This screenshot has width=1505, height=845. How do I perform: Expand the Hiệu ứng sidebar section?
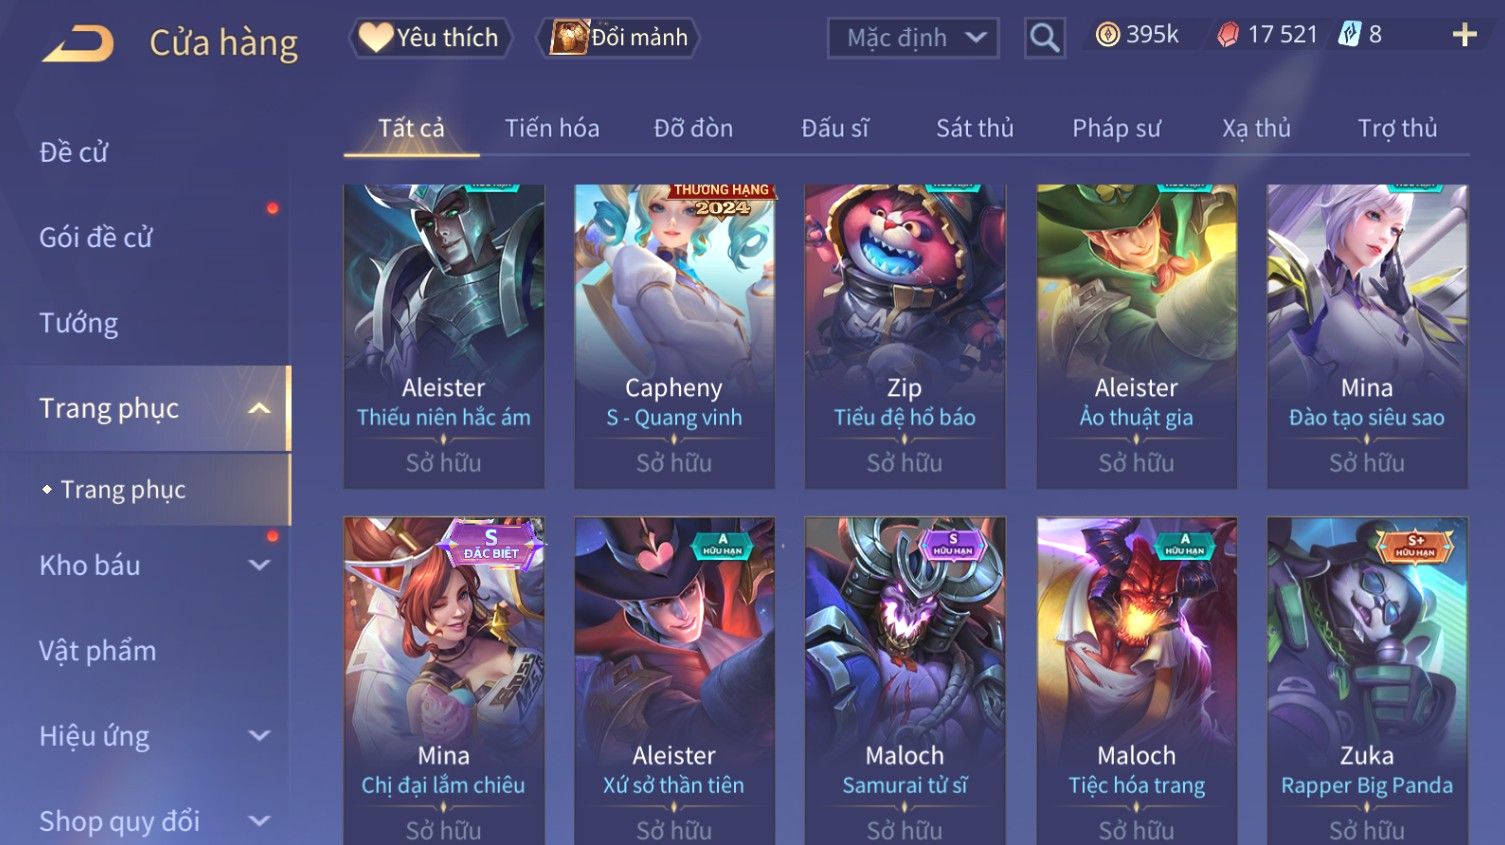(259, 737)
